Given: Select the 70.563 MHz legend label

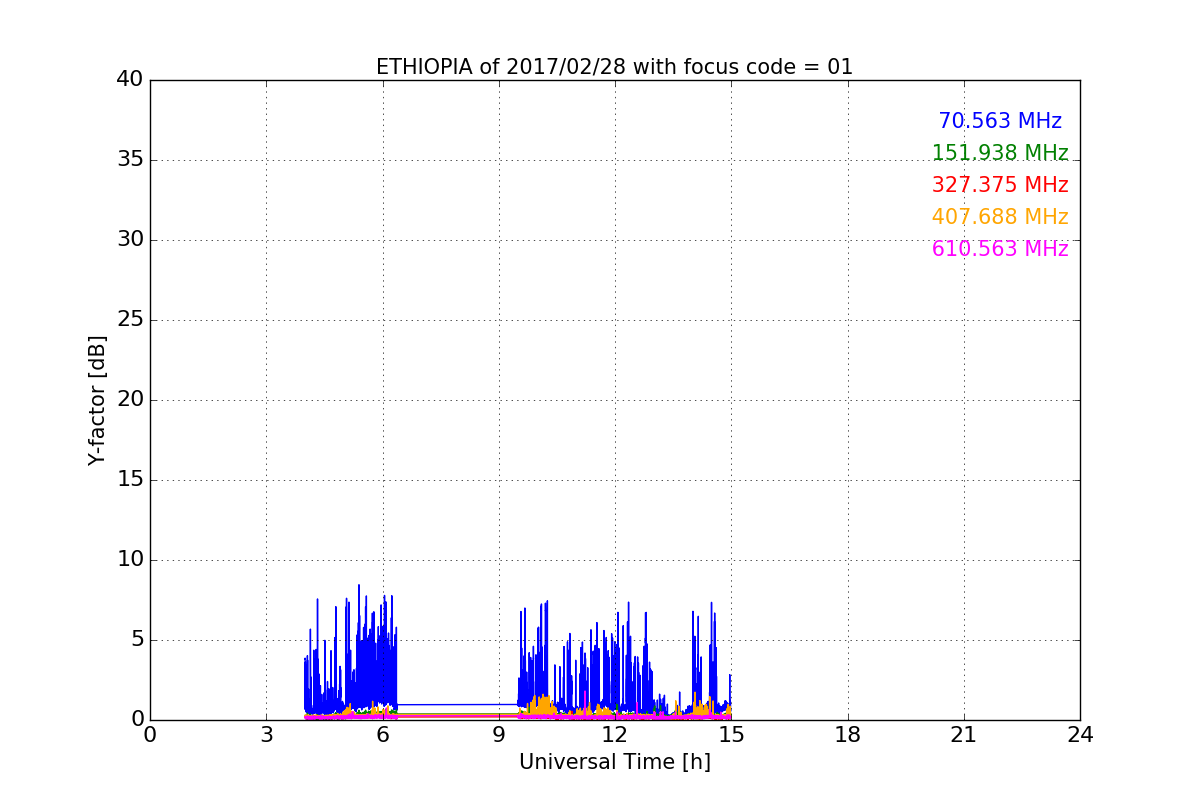Looking at the screenshot, I should (1000, 121).
